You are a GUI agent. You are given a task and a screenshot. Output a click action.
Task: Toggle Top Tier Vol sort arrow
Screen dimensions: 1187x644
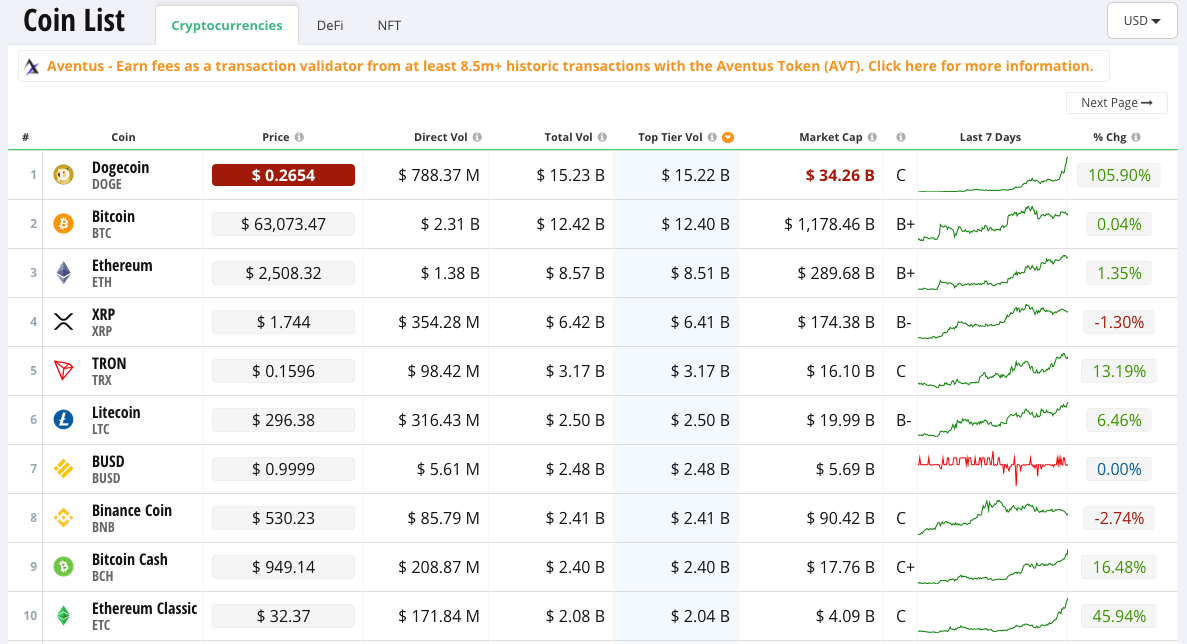pyautogui.click(x=727, y=137)
